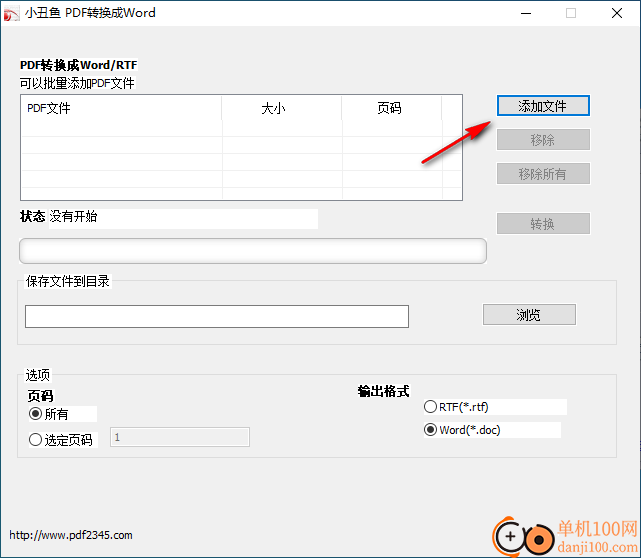The width and height of the screenshot is (641, 558).
Task: Open the http://www.pdf2345.com link
Action: coord(71,535)
